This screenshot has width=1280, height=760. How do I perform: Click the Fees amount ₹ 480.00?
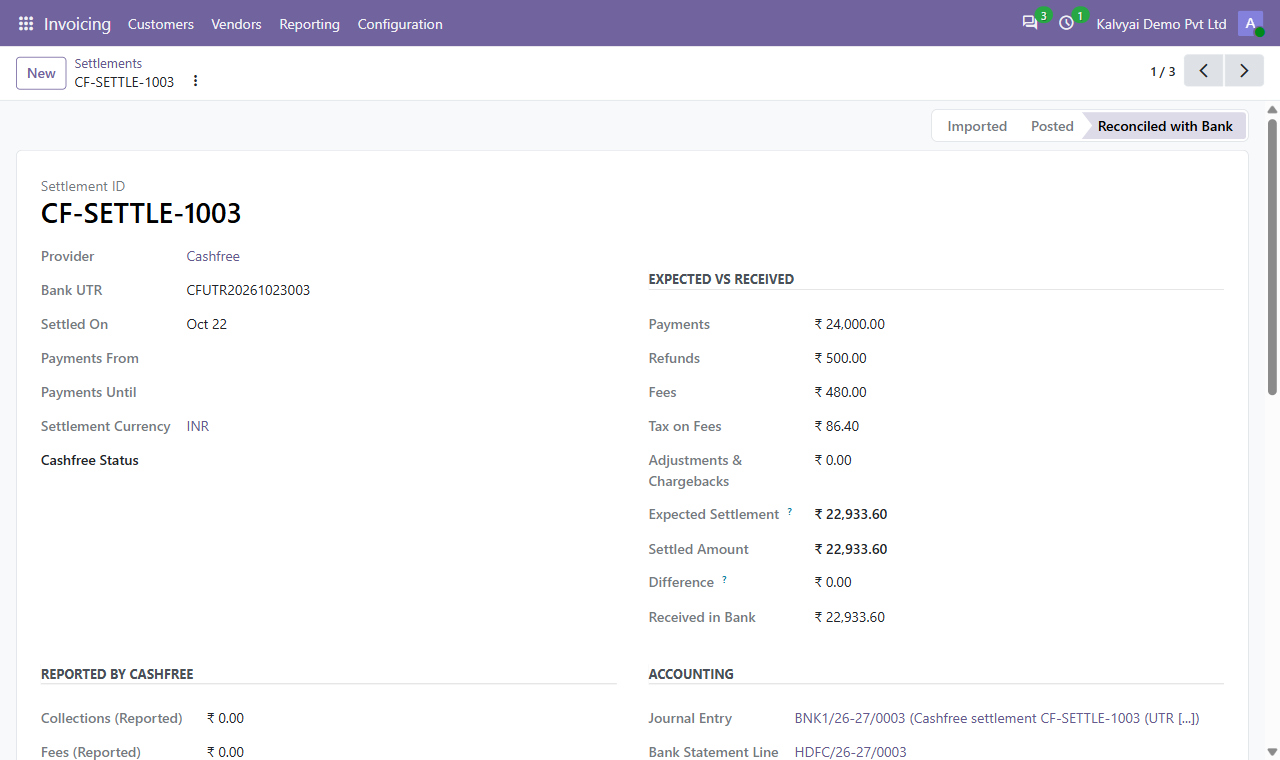point(841,392)
